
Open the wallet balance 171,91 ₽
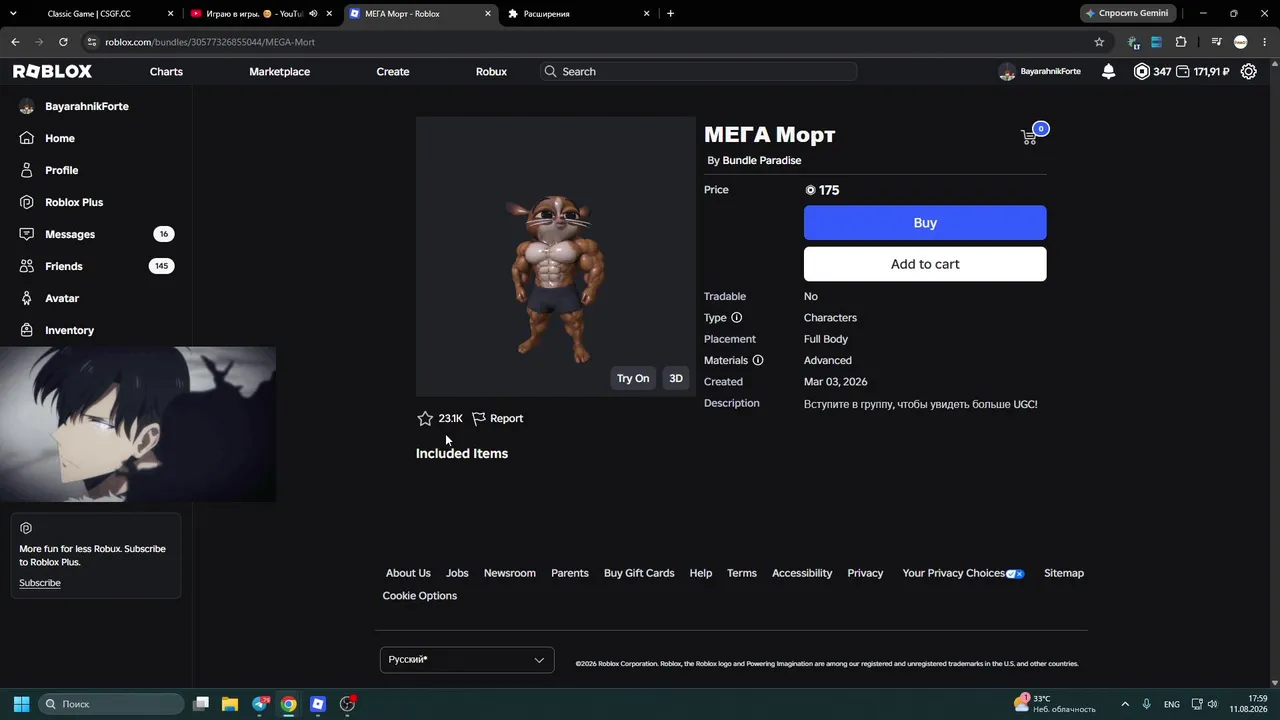click(x=1203, y=71)
